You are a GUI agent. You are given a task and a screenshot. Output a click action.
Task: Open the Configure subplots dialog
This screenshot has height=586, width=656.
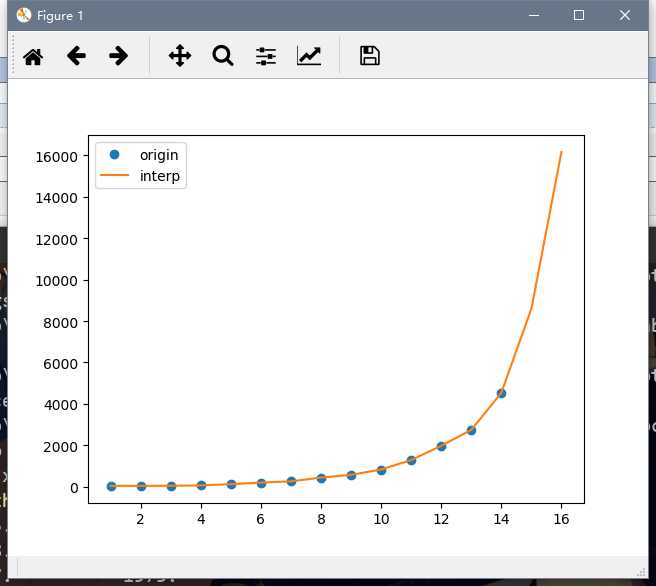tap(266, 56)
